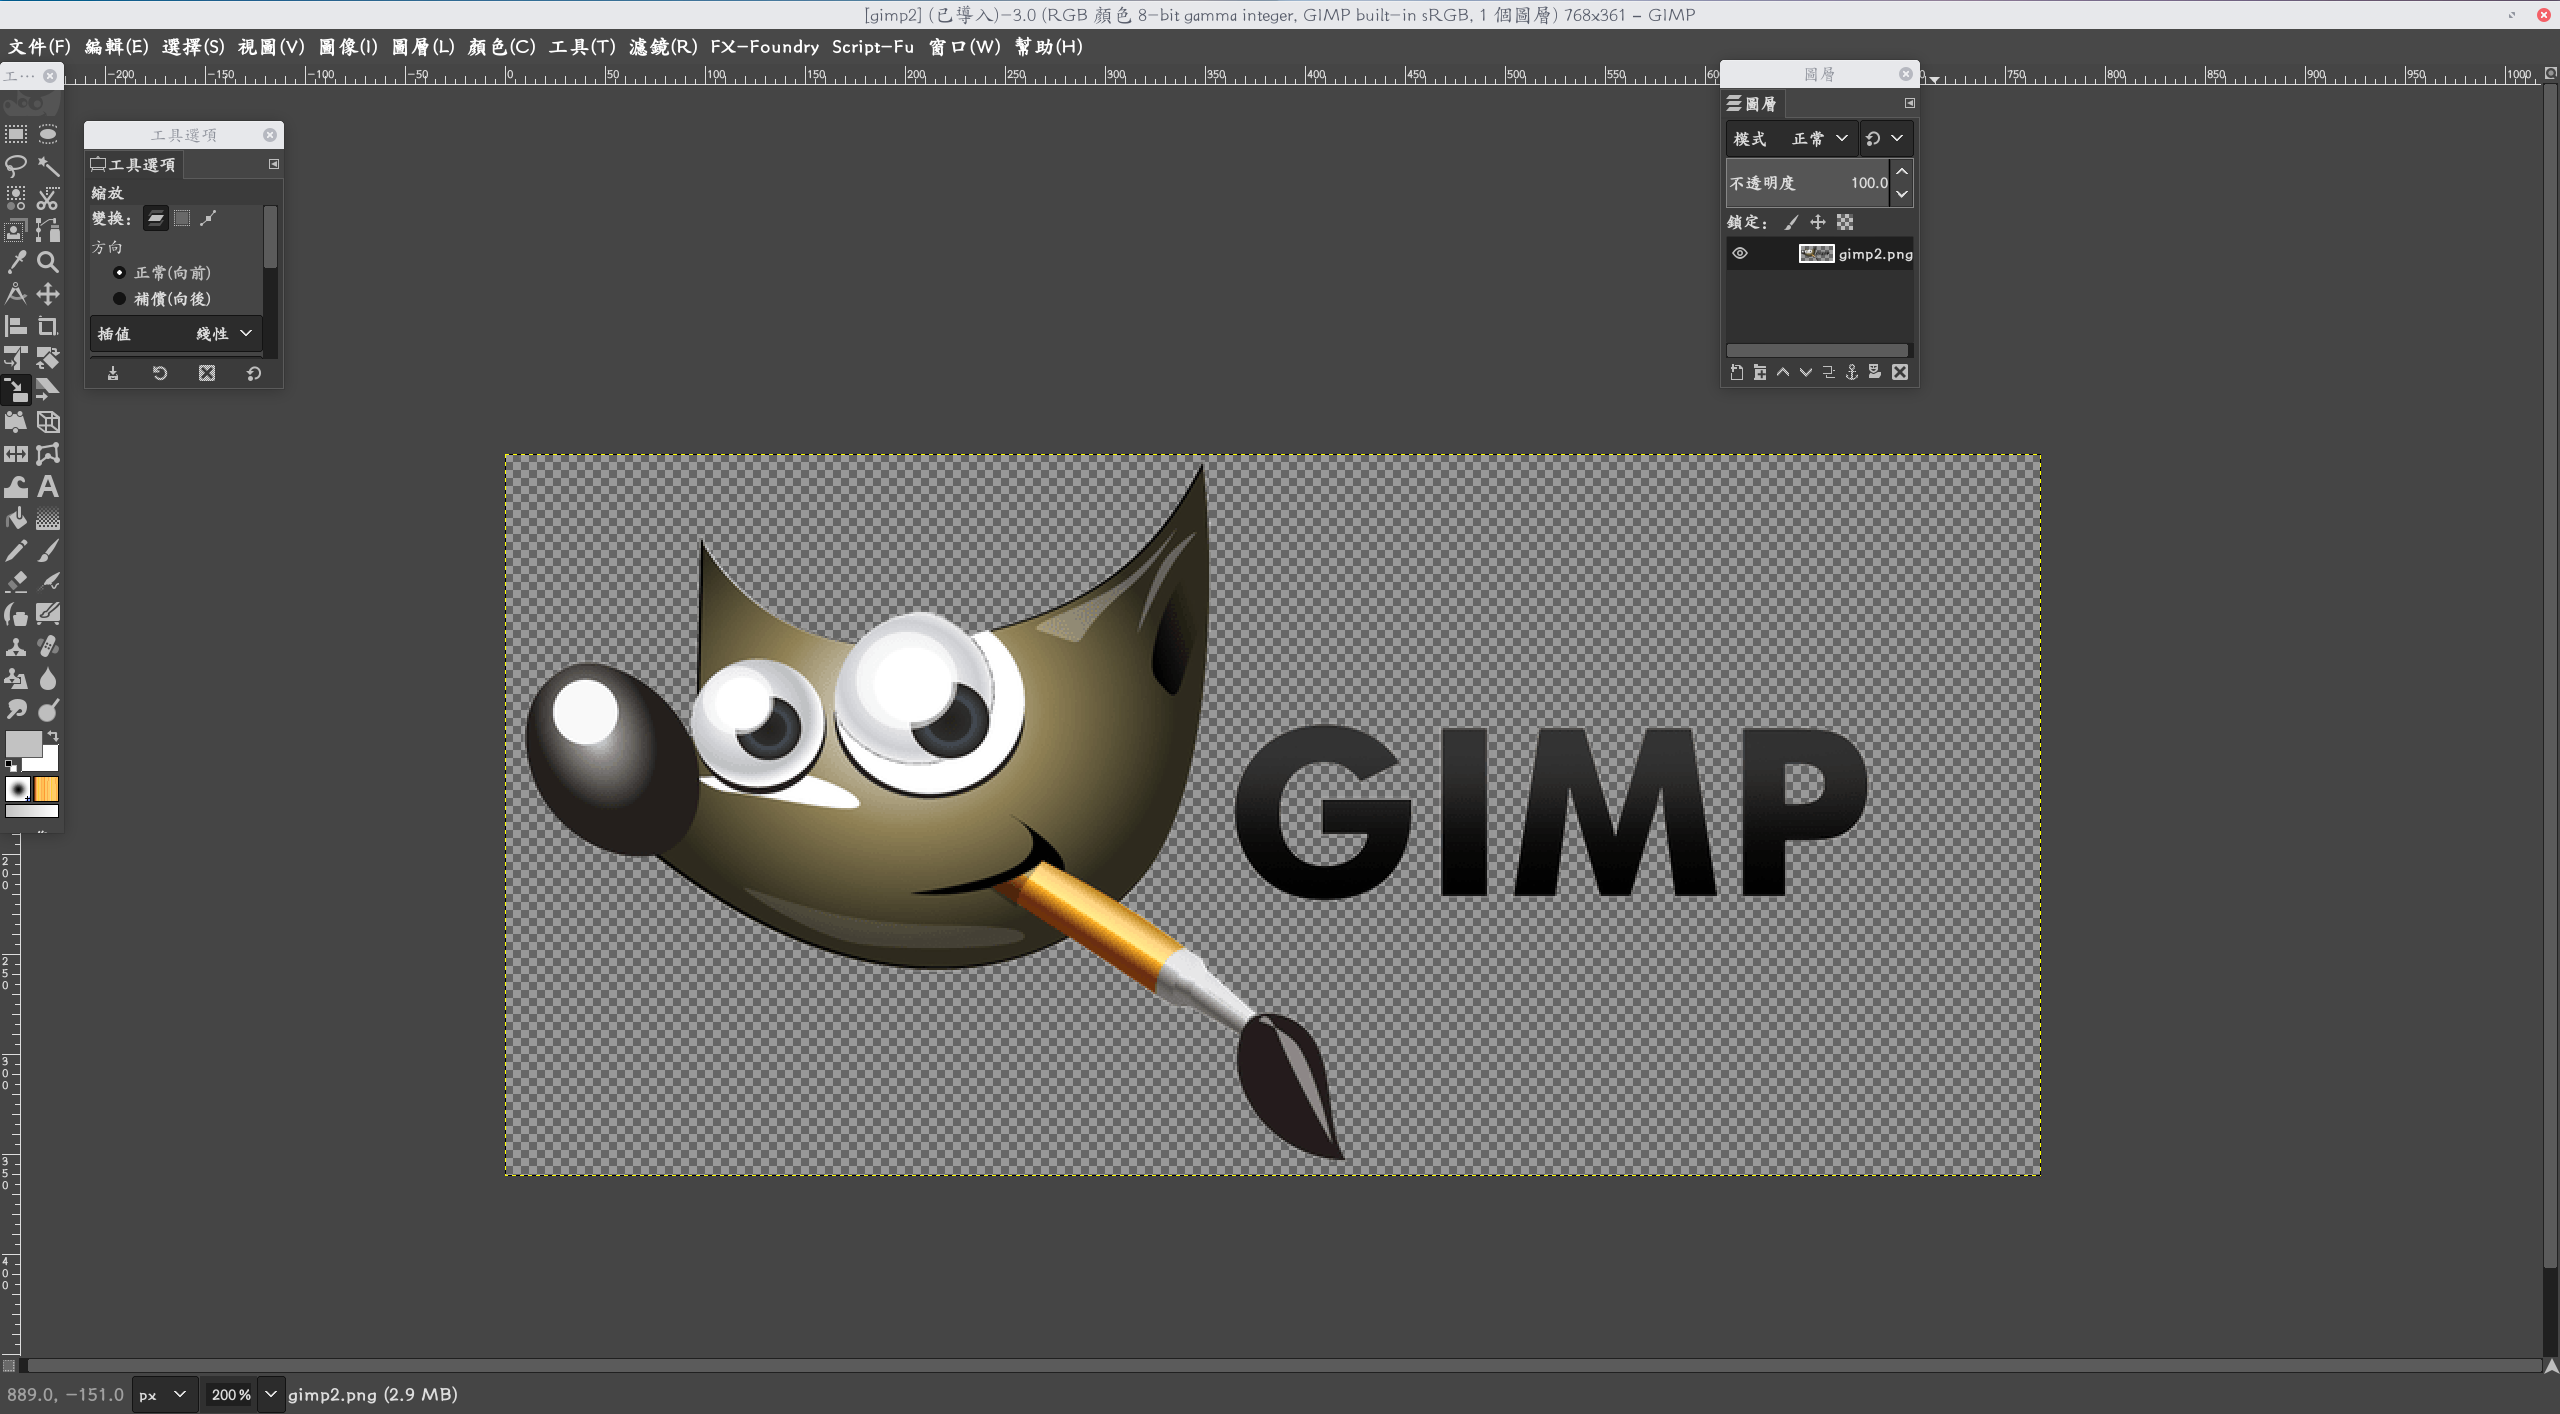Viewport: 2560px width, 1414px height.
Task: Select the Rotate tool
Action: (x=48, y=358)
